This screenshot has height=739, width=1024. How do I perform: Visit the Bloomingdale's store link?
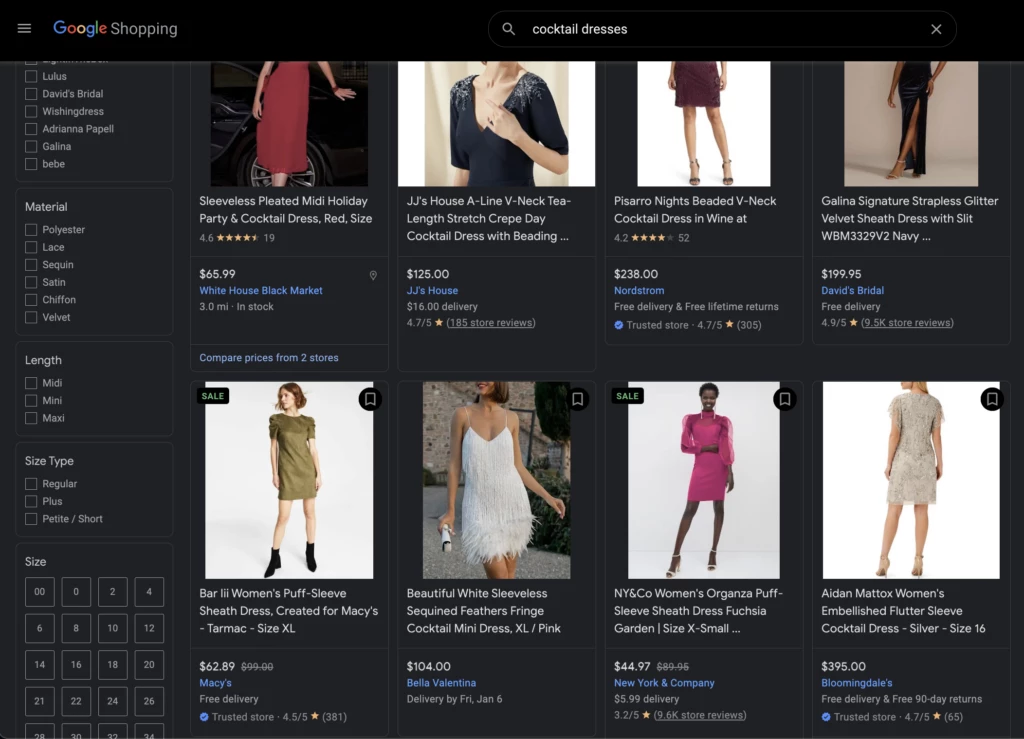pos(857,683)
